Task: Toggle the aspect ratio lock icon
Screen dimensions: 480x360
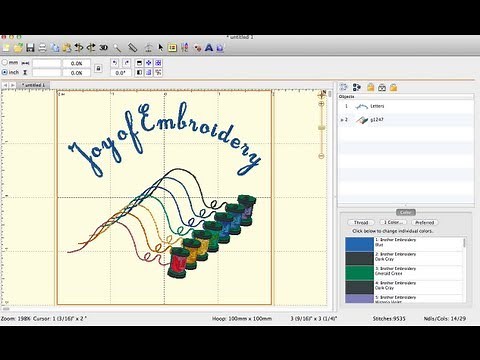Action: click(x=98, y=68)
